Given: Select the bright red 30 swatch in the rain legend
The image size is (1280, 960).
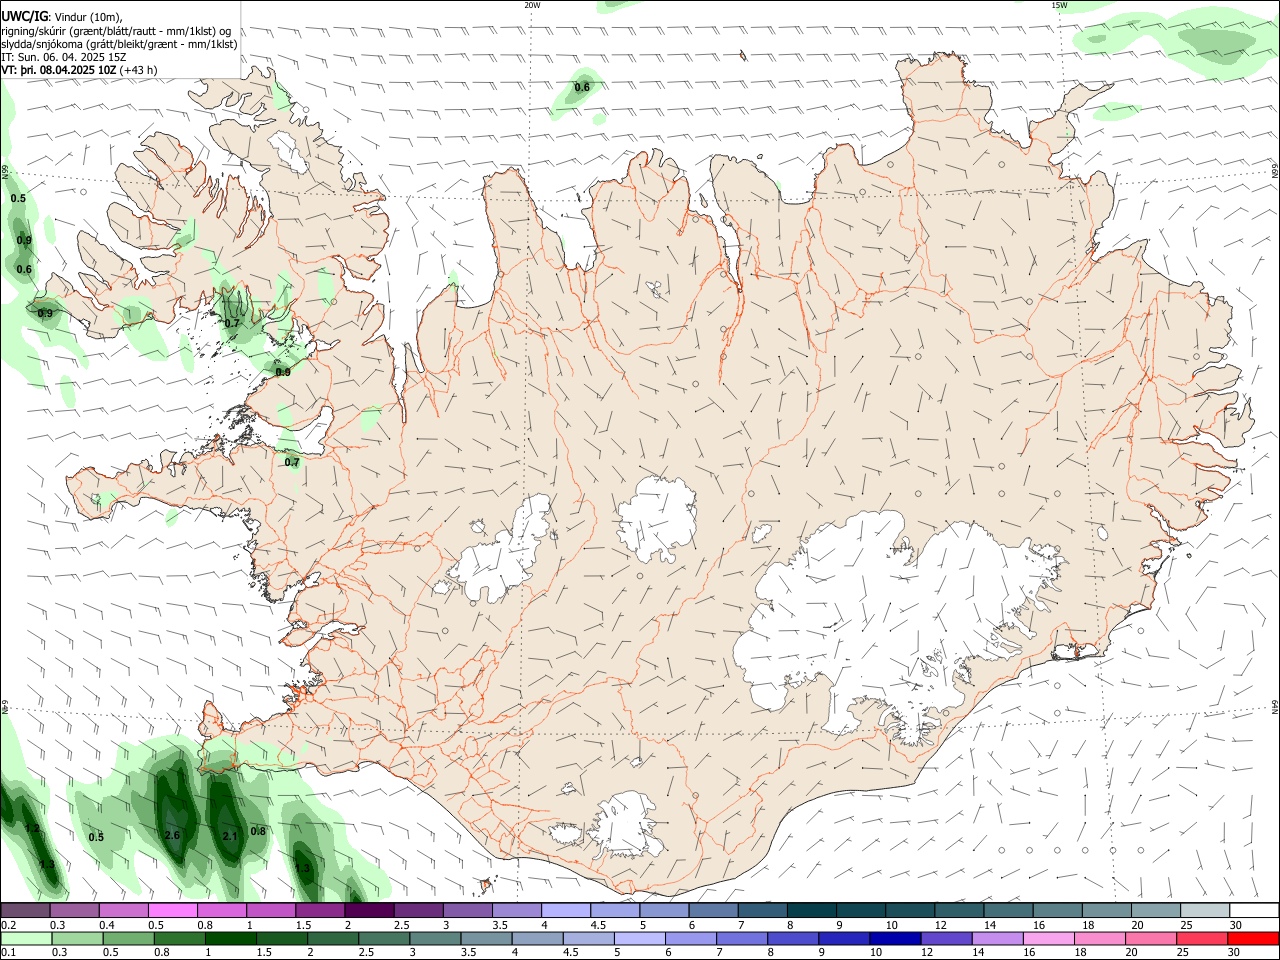Looking at the screenshot, I should point(1253,938).
